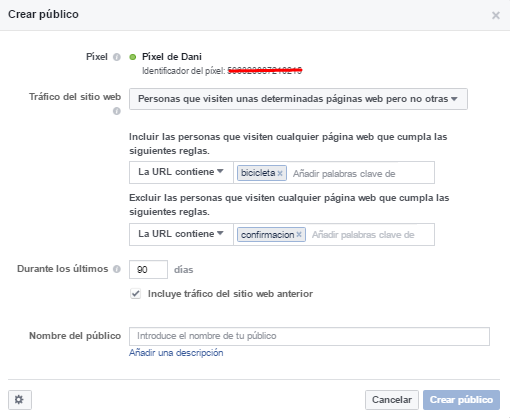The width and height of the screenshot is (510, 418).
Task: Close the Crear público dialog
Action: (x=496, y=15)
